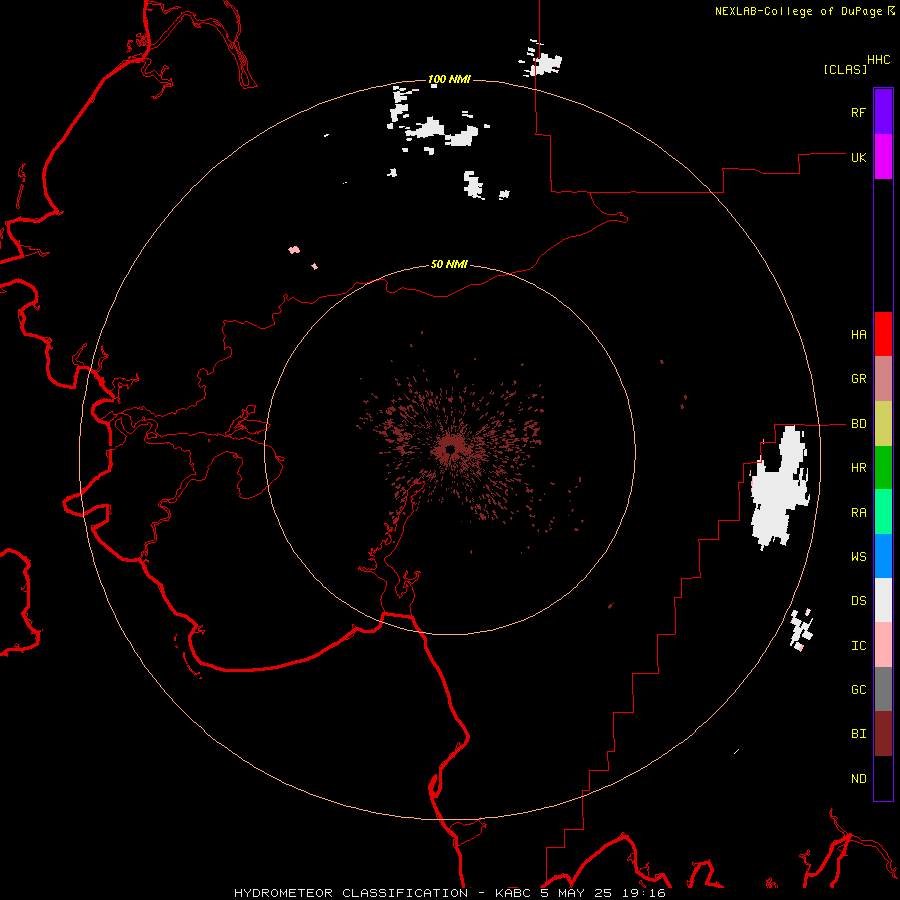Click the HA legend label
Viewport: 900px width, 900px height.
point(858,334)
